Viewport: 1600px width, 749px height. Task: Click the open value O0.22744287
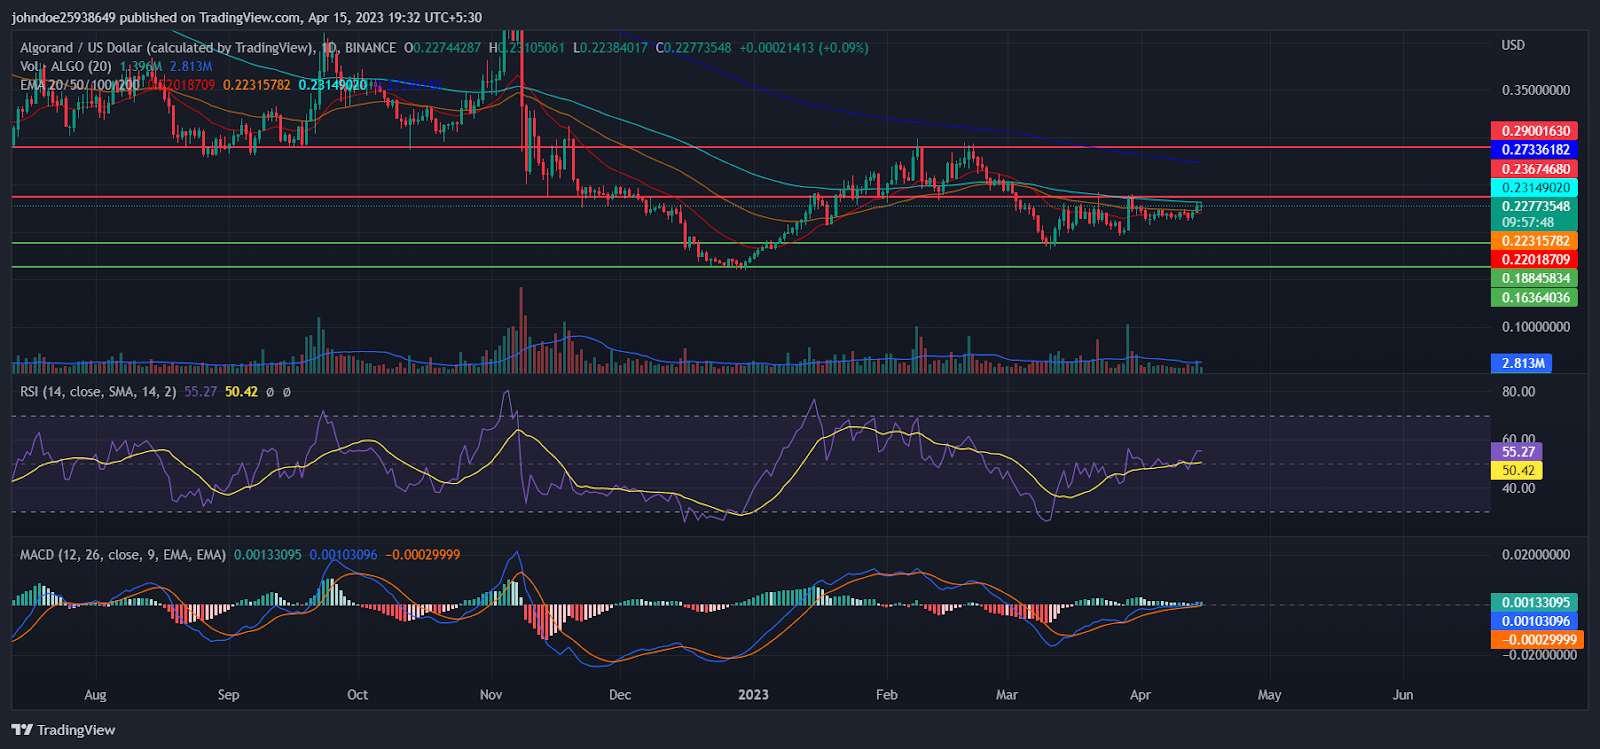[442, 48]
